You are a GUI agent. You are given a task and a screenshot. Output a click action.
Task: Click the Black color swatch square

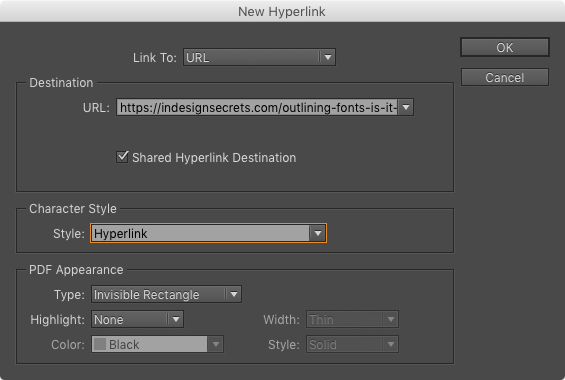click(100, 344)
